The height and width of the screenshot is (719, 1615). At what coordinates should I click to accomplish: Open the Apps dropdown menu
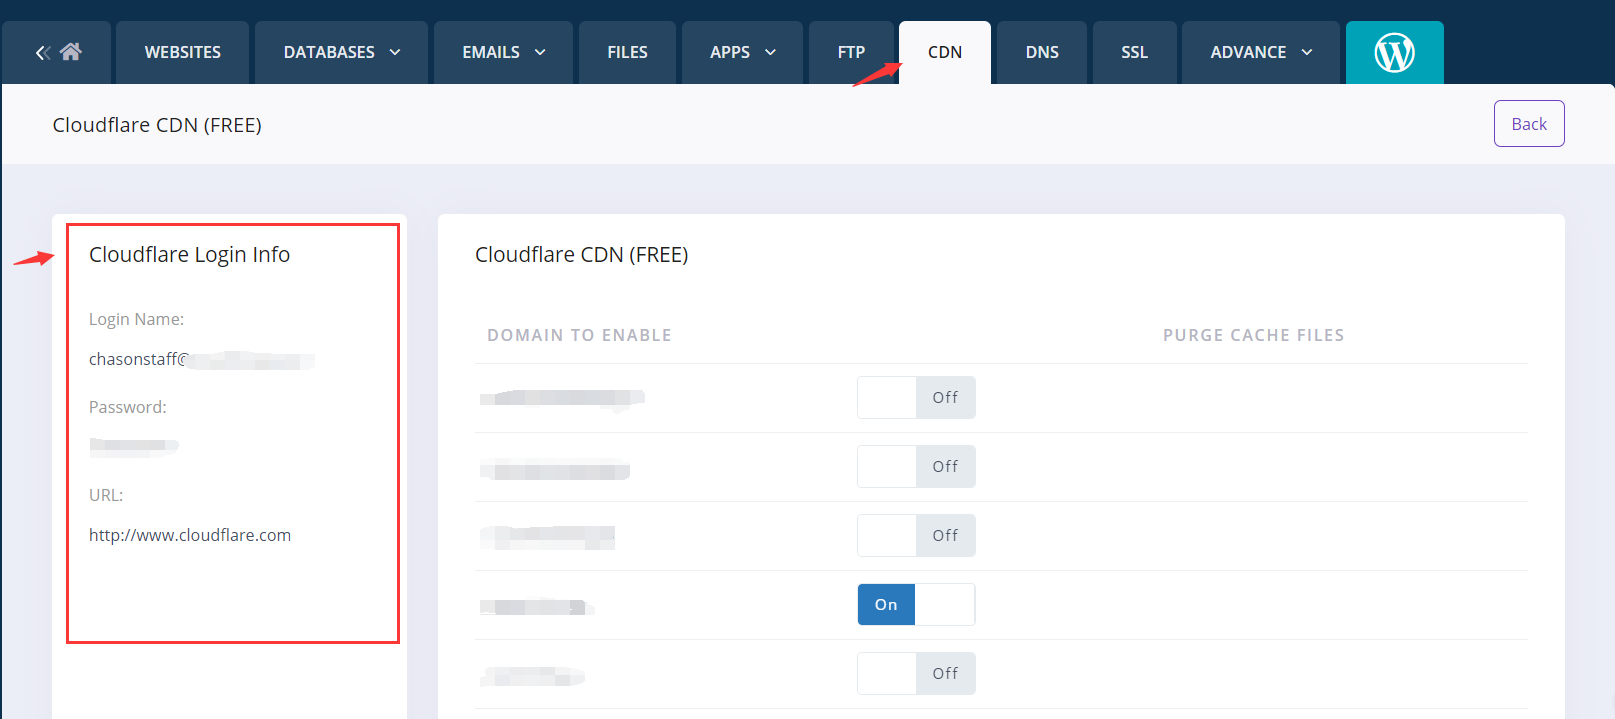[742, 52]
